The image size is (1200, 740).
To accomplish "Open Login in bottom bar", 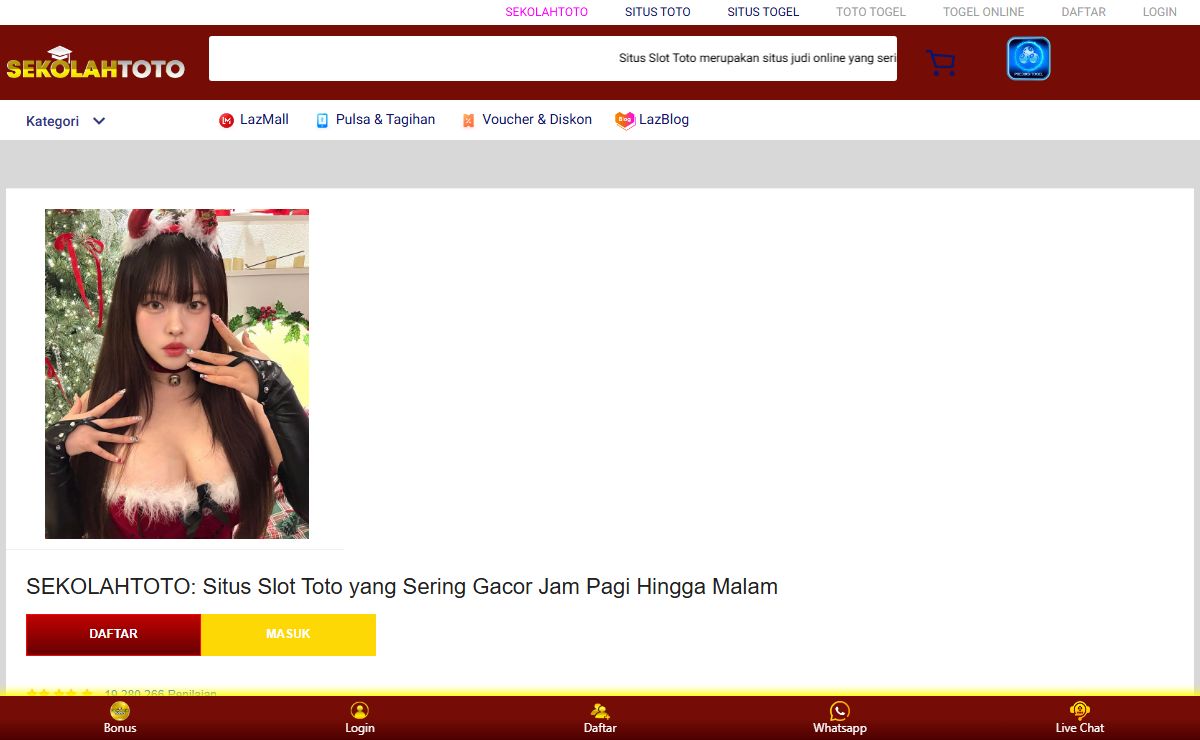I will coord(360,718).
